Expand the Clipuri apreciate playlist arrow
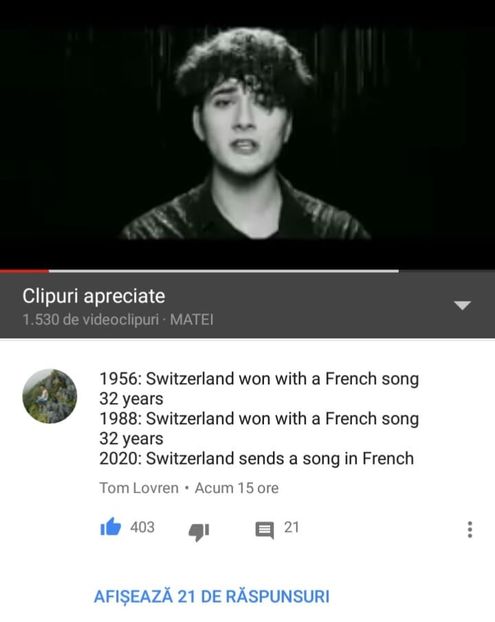 462,305
